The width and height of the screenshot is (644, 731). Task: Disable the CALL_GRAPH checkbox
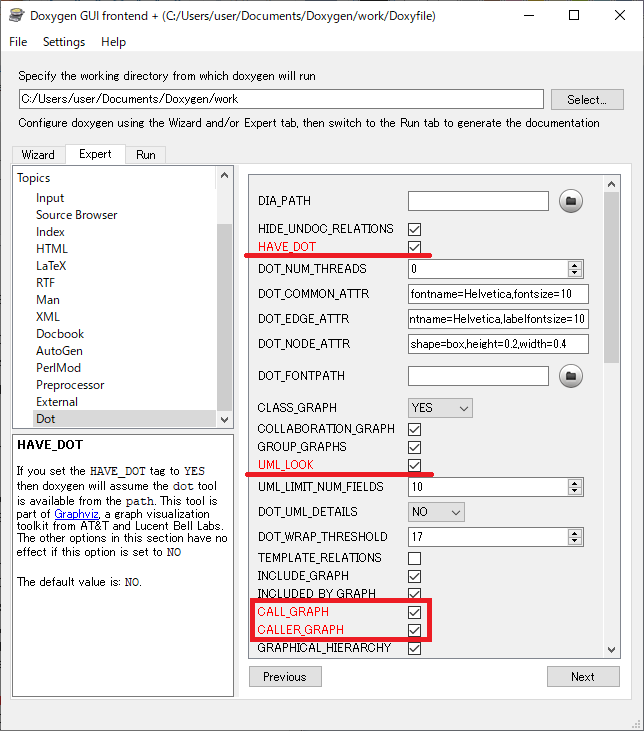414,612
